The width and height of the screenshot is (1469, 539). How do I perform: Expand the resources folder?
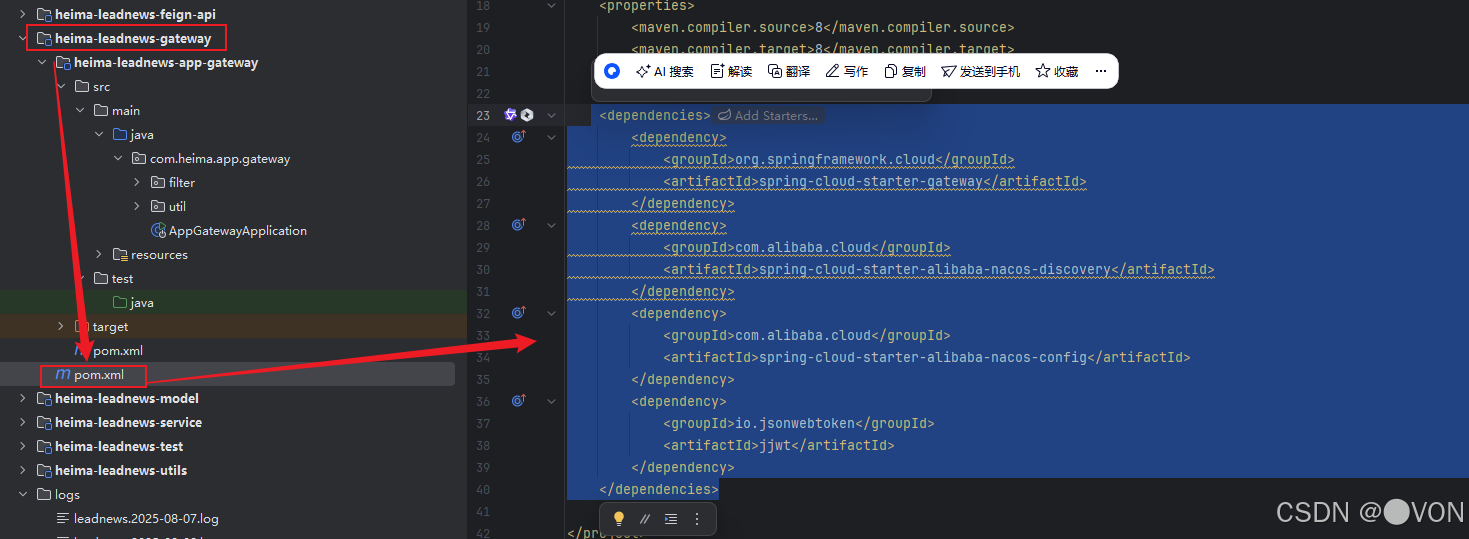tap(99, 255)
